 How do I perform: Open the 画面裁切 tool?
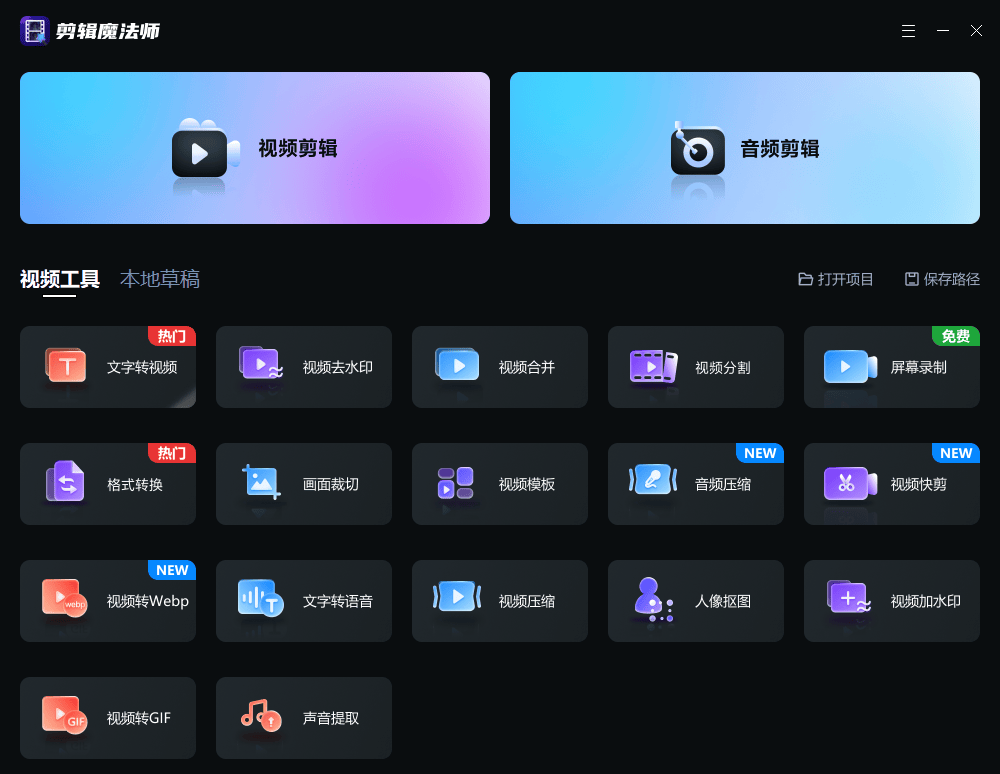coord(303,484)
